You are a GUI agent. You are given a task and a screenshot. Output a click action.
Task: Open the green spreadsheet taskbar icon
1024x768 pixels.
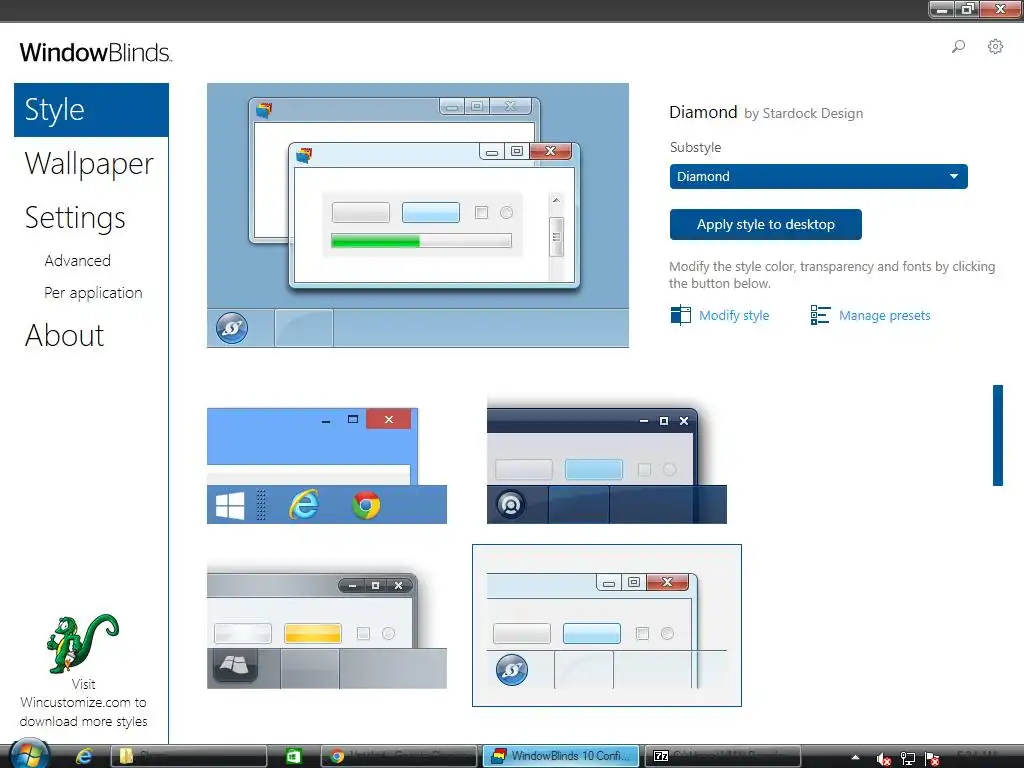(293, 756)
